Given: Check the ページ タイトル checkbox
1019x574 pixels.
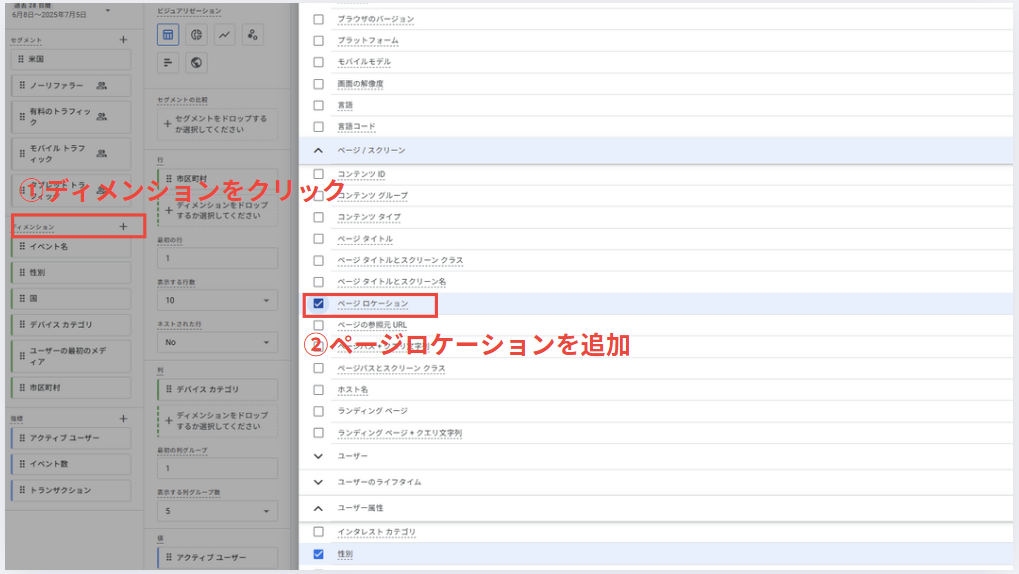Looking at the screenshot, I should [x=318, y=239].
